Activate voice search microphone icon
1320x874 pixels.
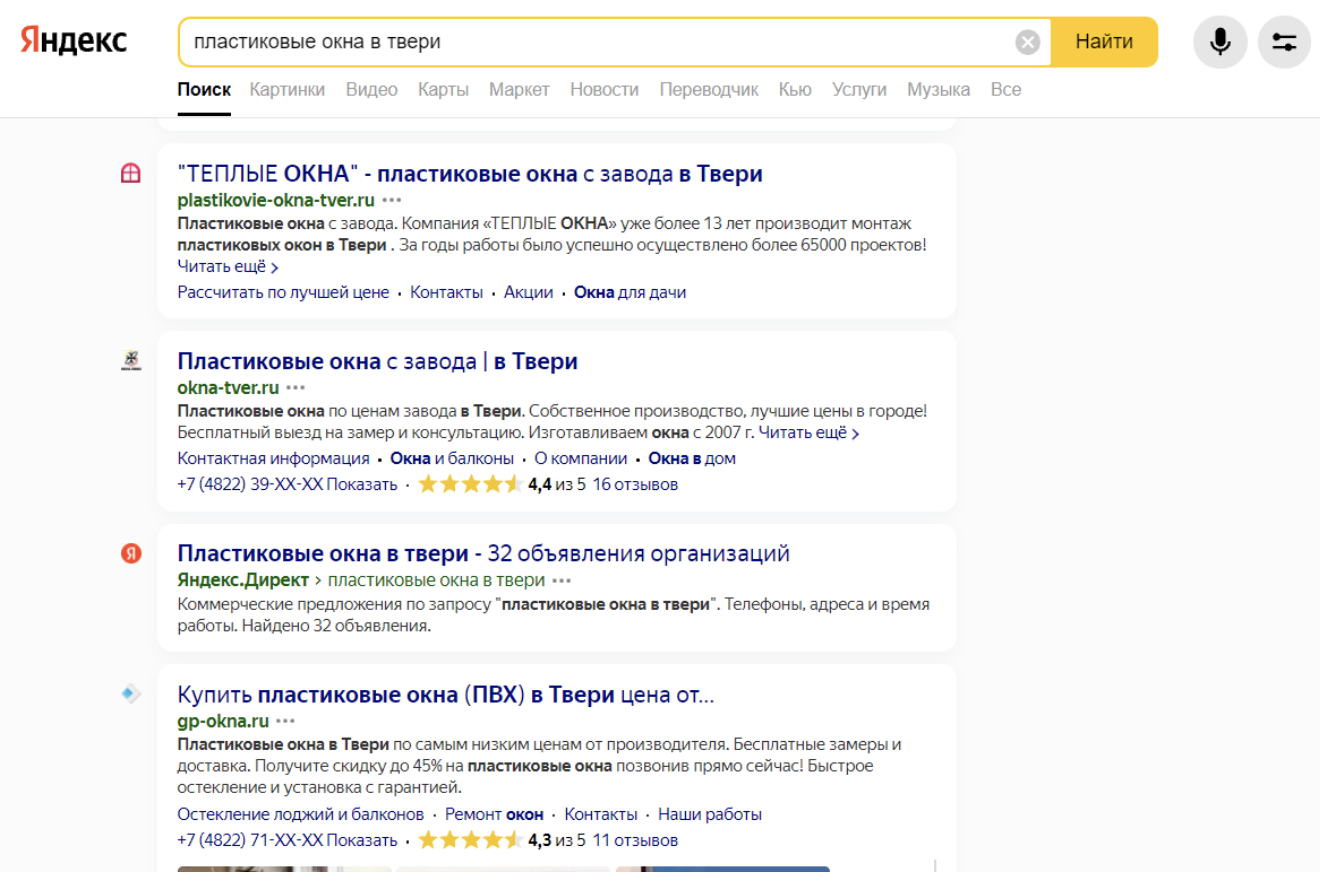1220,42
